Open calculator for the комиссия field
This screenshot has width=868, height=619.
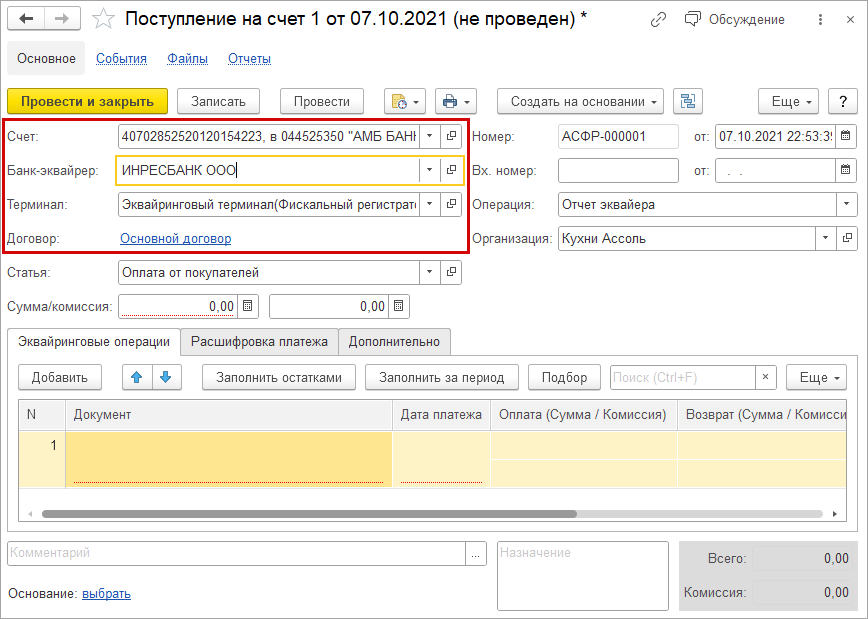click(399, 306)
